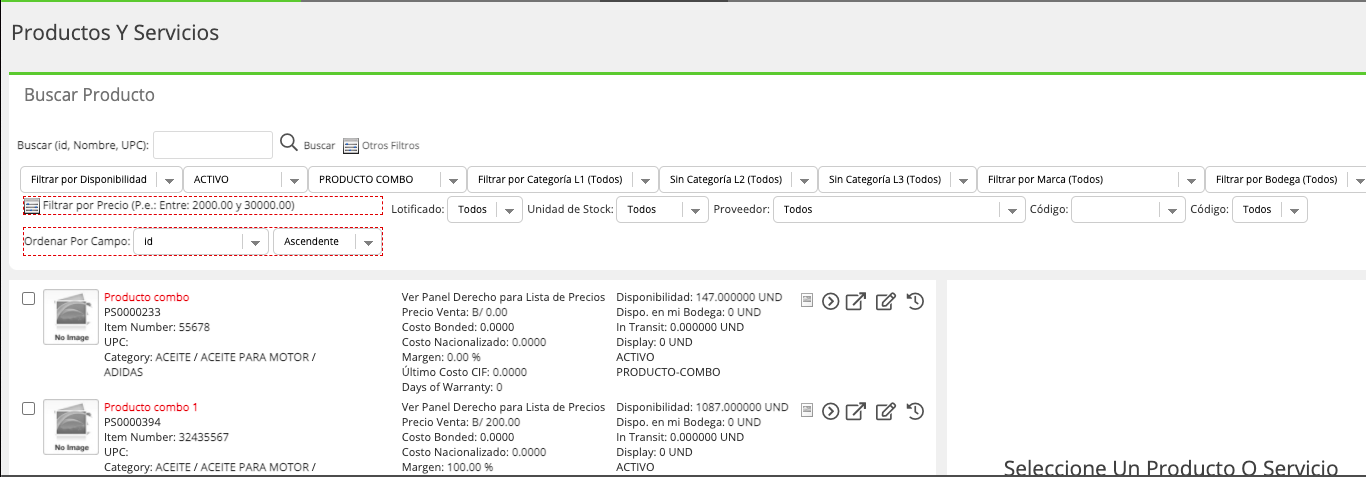Click circled arrow icon for PS0000394
The width and height of the screenshot is (1366, 477).
pos(830,411)
